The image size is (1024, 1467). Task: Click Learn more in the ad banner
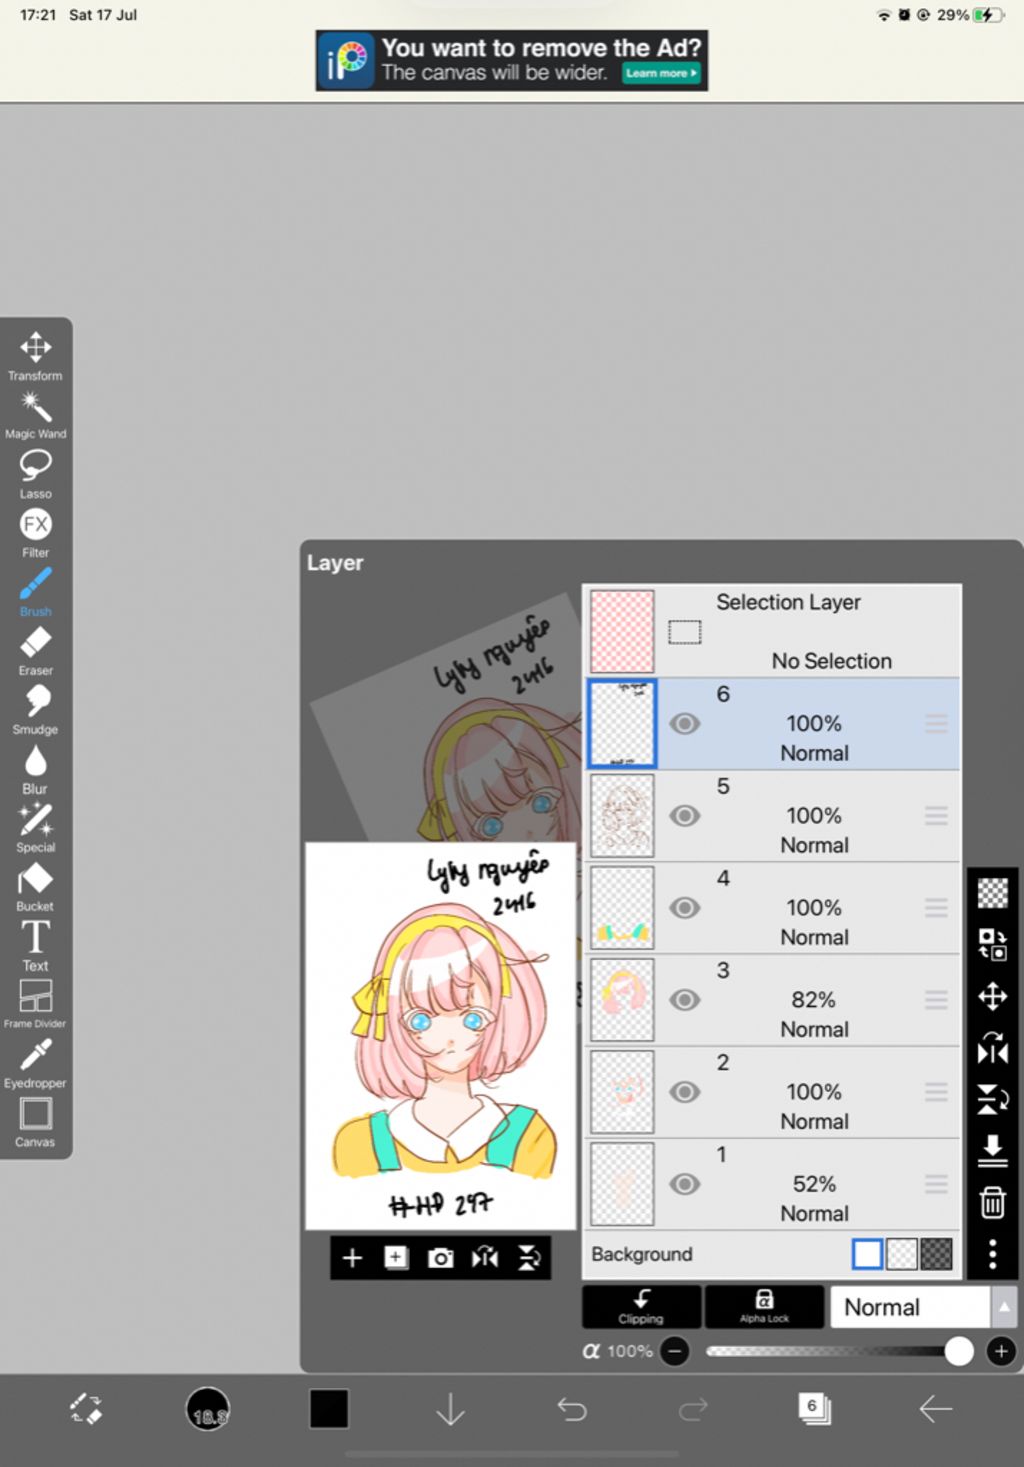(x=661, y=73)
